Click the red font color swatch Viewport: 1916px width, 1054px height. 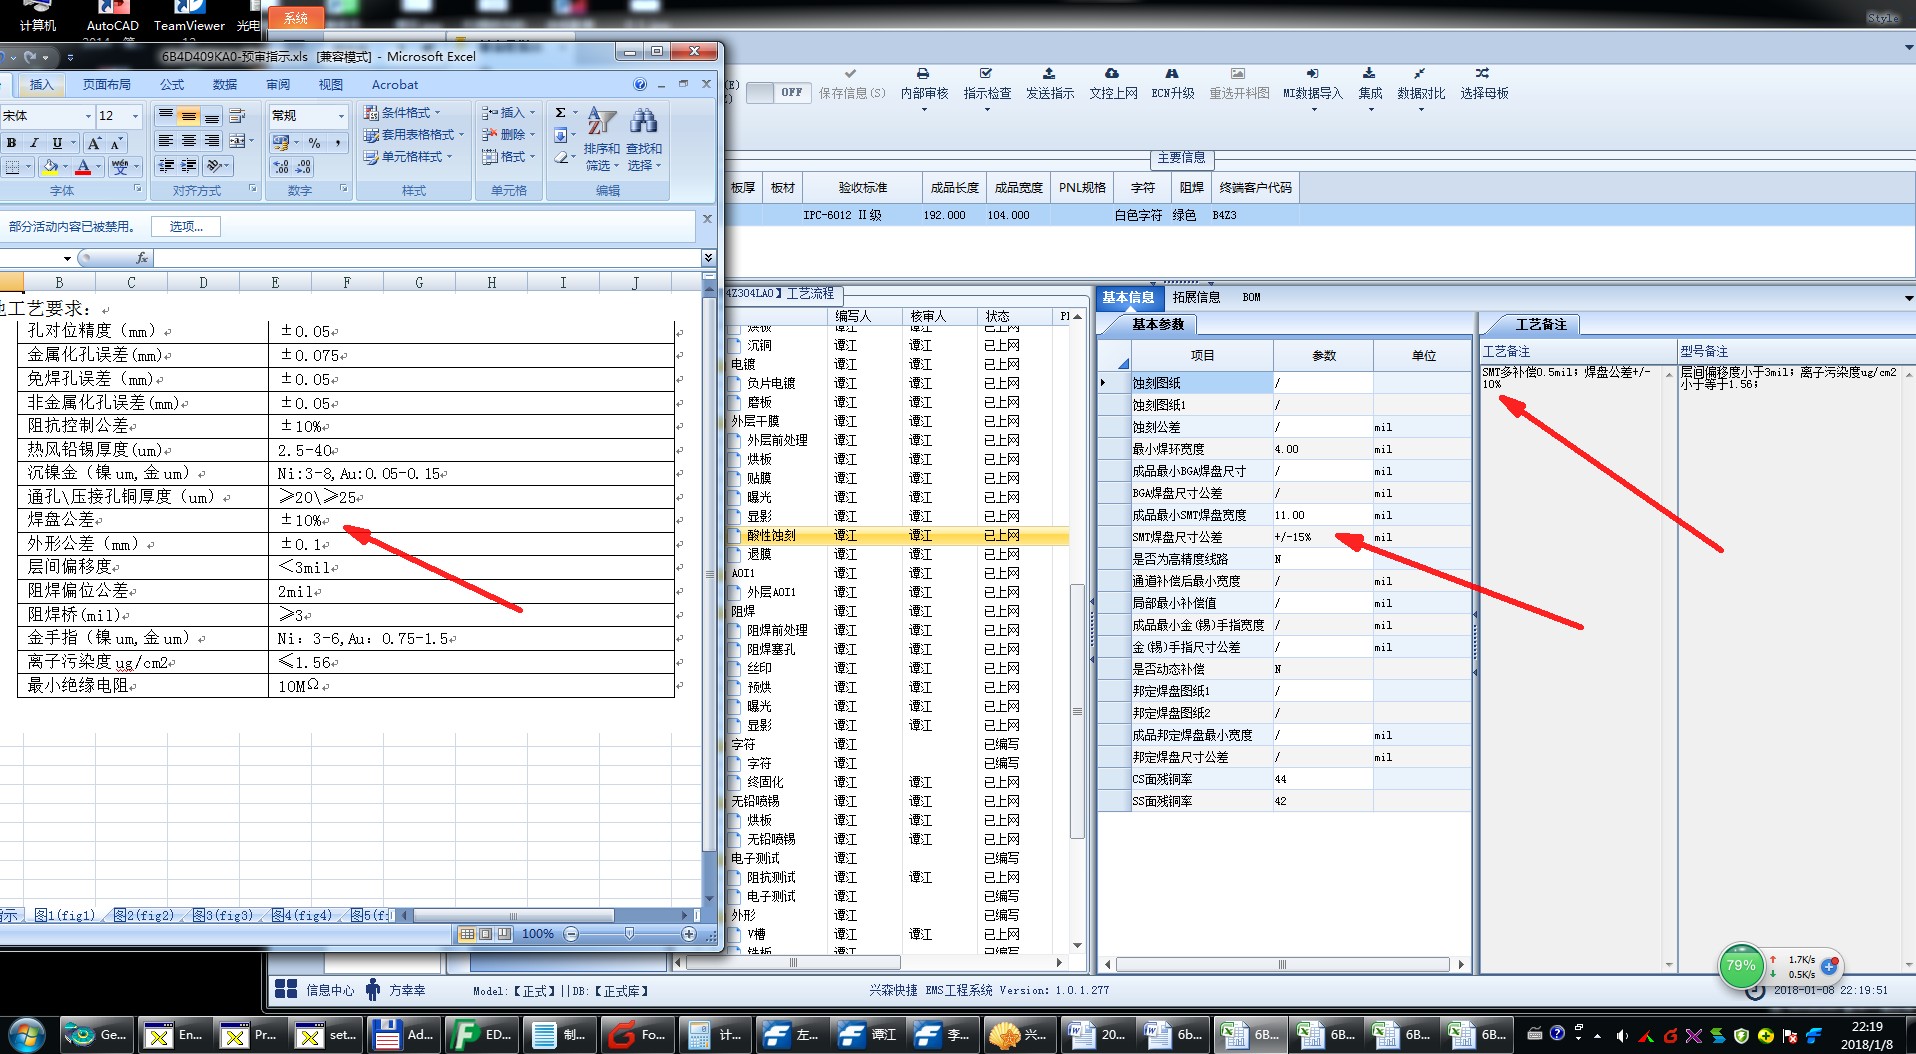[84, 167]
